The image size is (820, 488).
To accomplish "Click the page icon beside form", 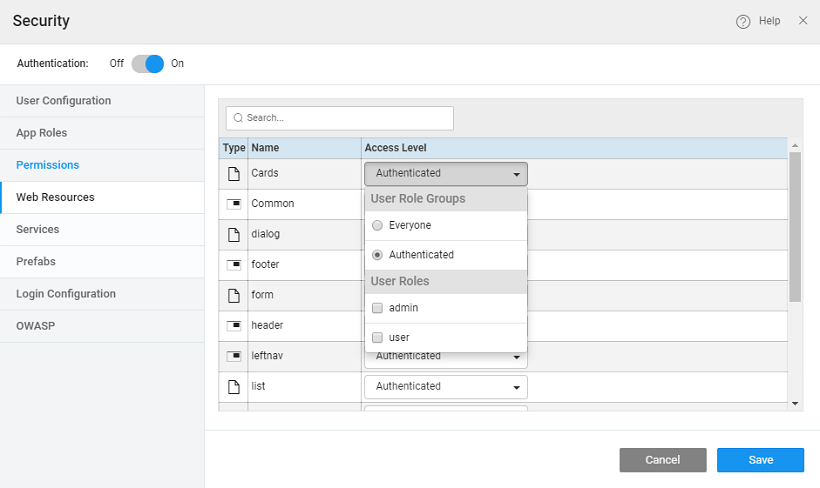I will click(x=234, y=296).
